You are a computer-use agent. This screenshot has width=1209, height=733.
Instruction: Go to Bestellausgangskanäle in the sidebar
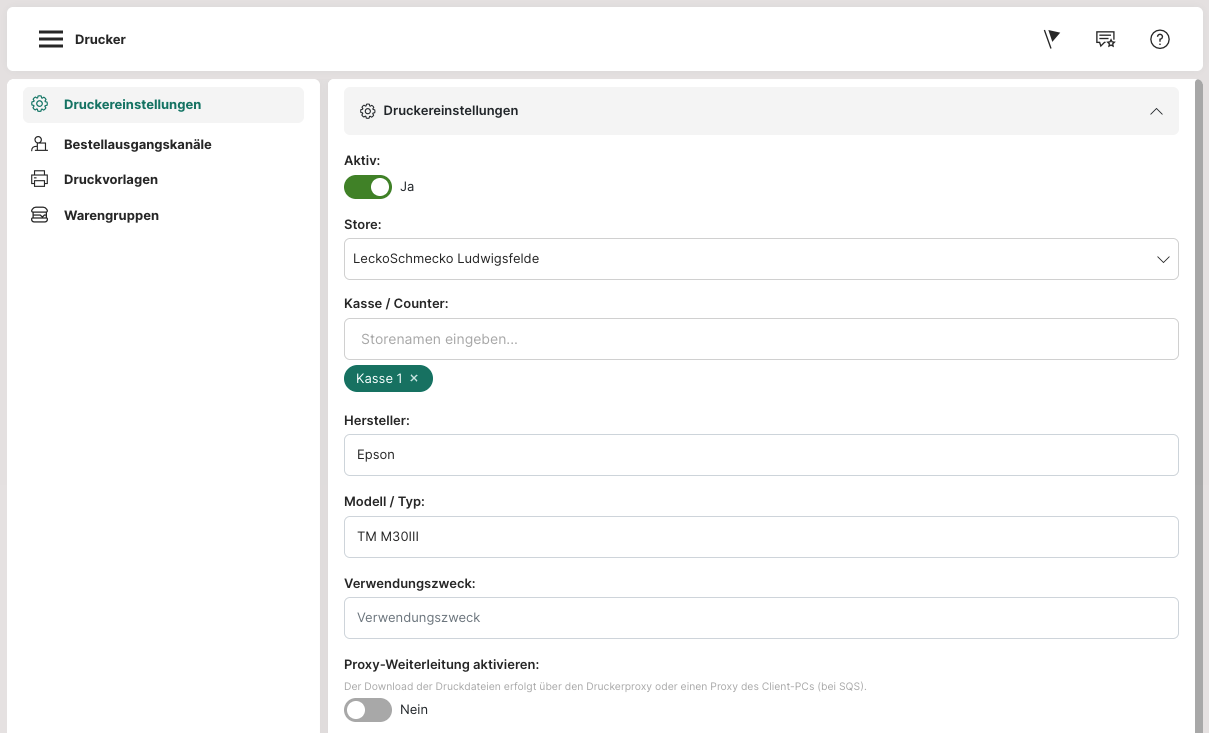click(x=137, y=144)
